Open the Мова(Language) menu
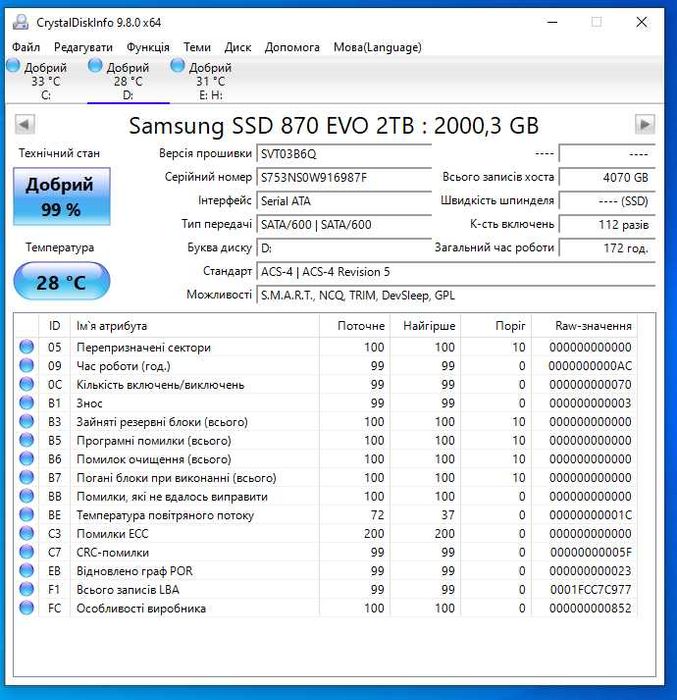 pos(377,47)
